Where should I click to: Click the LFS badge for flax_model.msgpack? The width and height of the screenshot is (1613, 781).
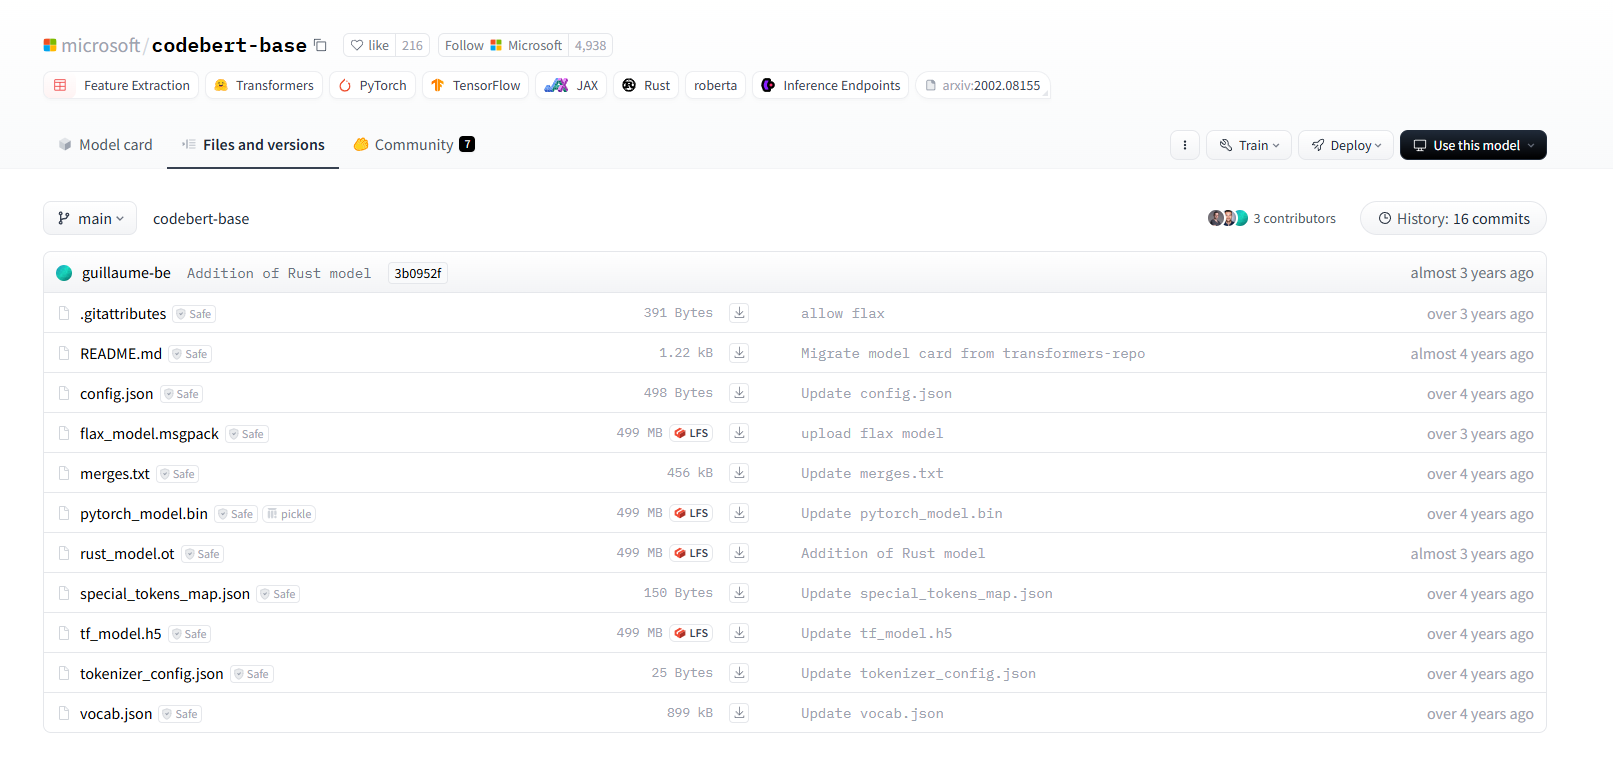coord(691,433)
